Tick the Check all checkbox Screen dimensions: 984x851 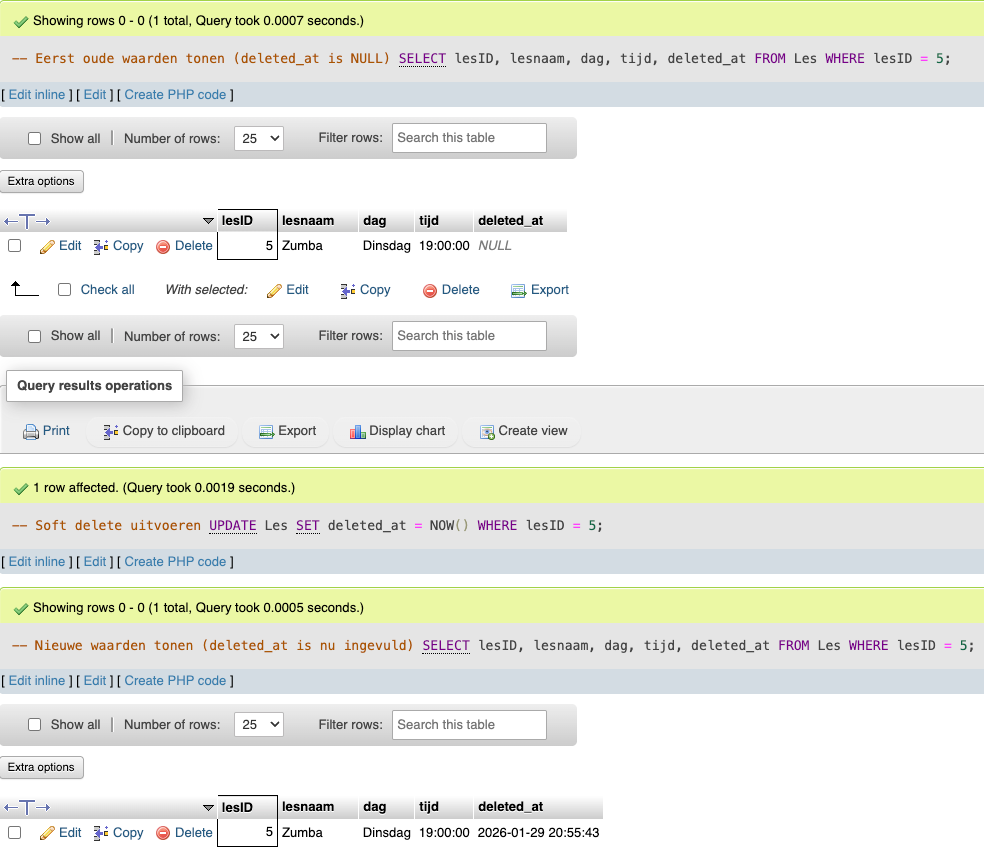tap(65, 290)
